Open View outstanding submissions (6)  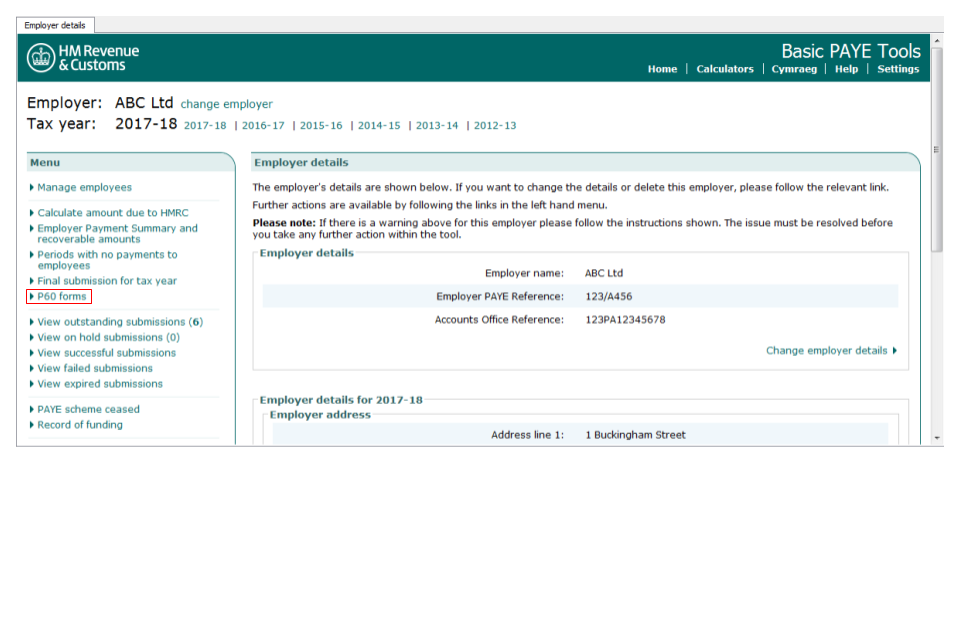119,321
